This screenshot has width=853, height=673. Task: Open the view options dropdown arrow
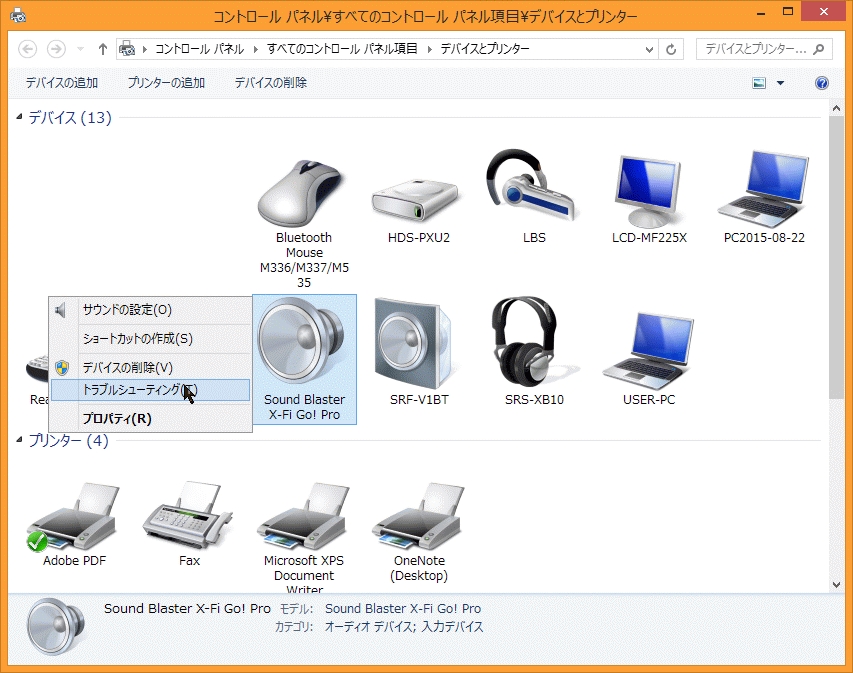(781, 83)
